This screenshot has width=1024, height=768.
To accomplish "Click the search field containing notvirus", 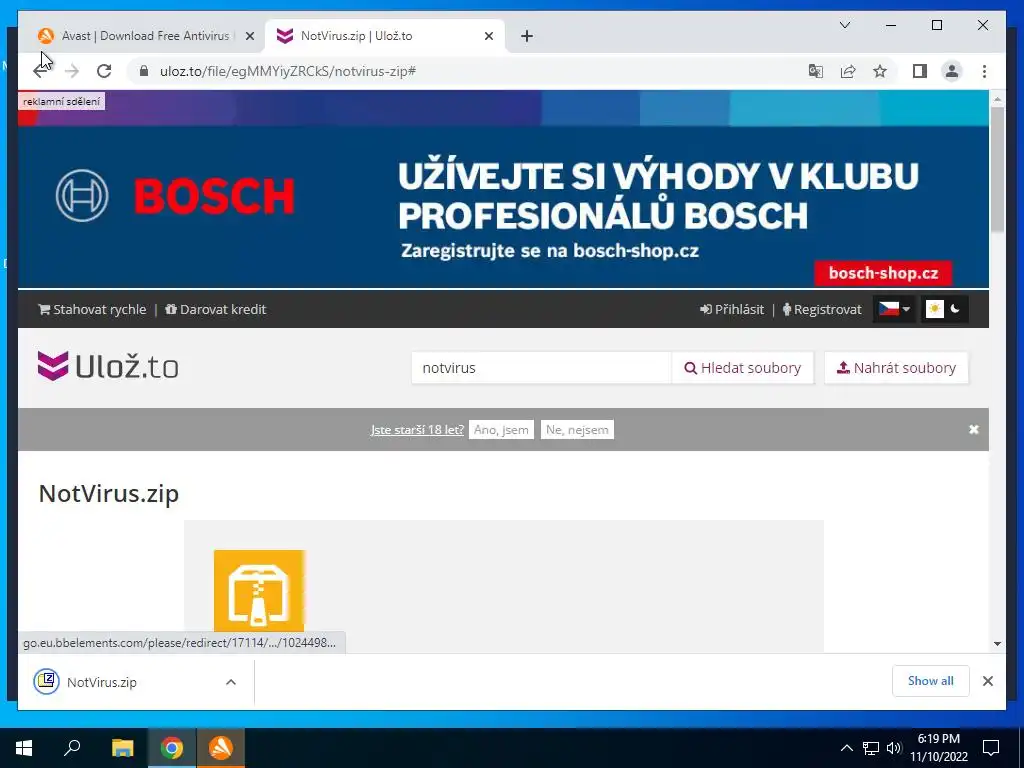I will (x=541, y=368).
